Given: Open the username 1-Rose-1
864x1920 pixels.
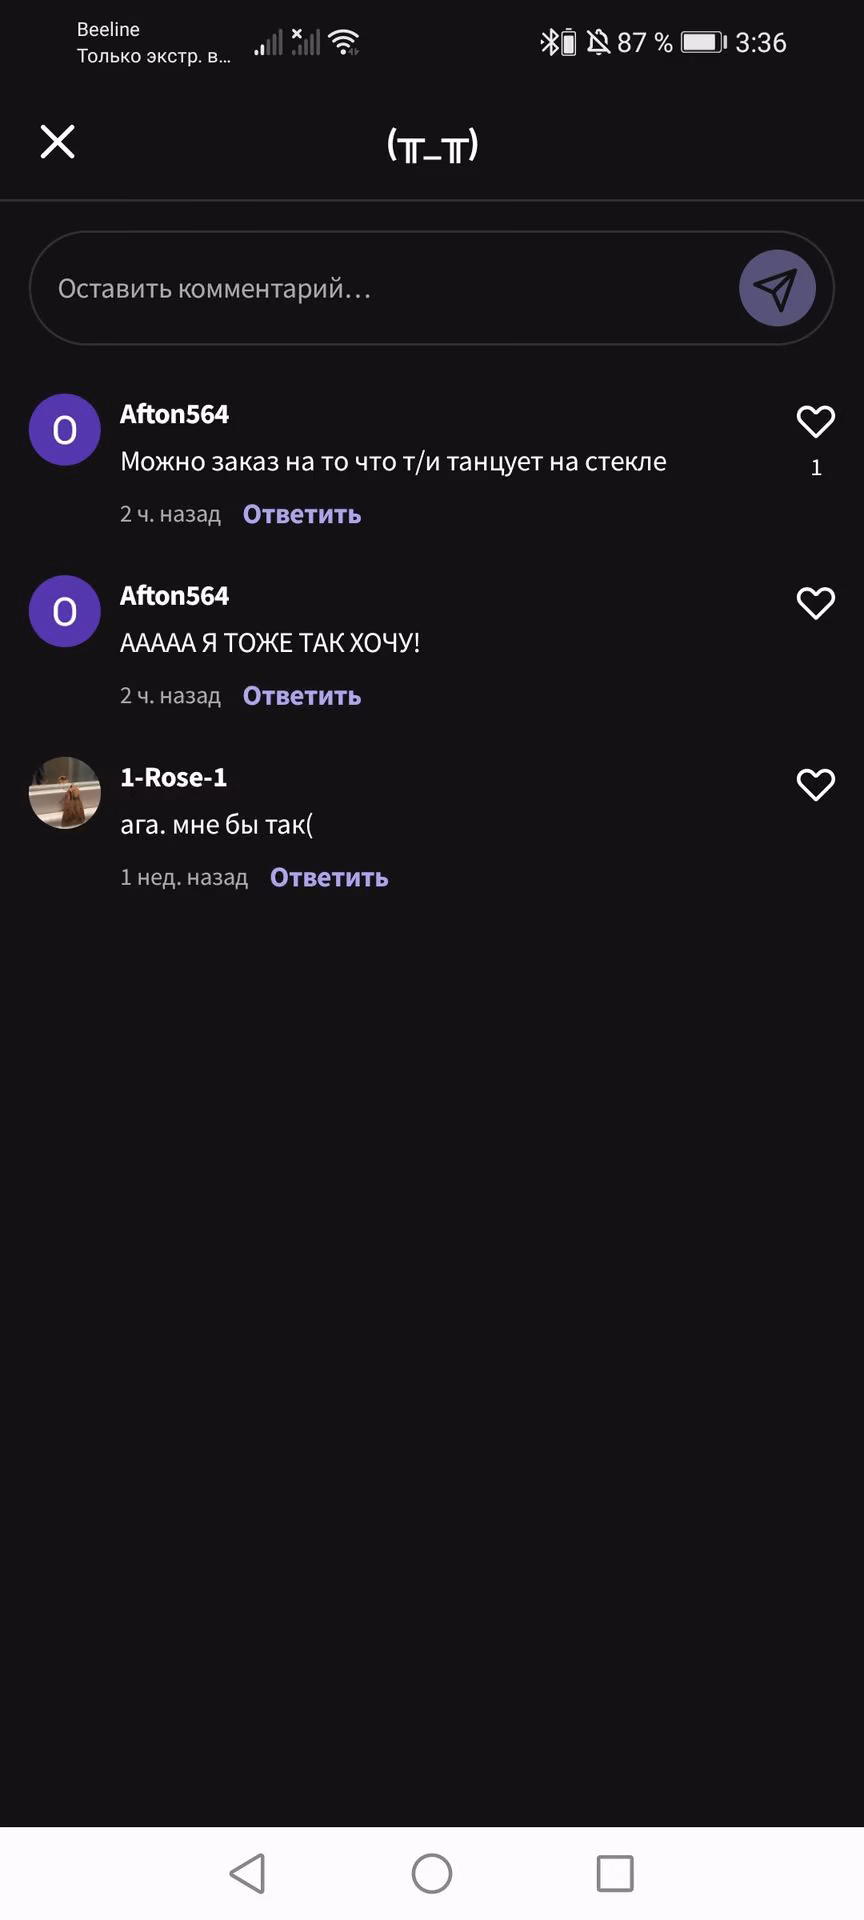Looking at the screenshot, I should pos(174,777).
